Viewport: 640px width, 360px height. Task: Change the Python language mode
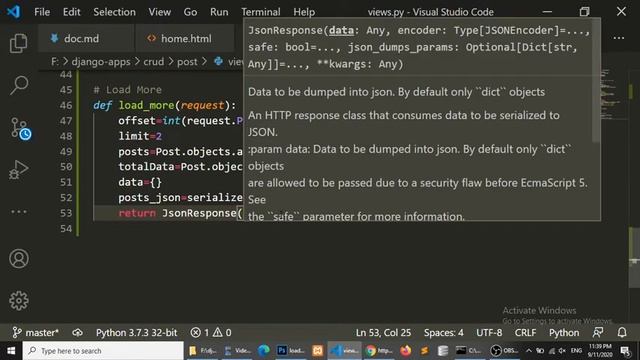[x=564, y=333]
